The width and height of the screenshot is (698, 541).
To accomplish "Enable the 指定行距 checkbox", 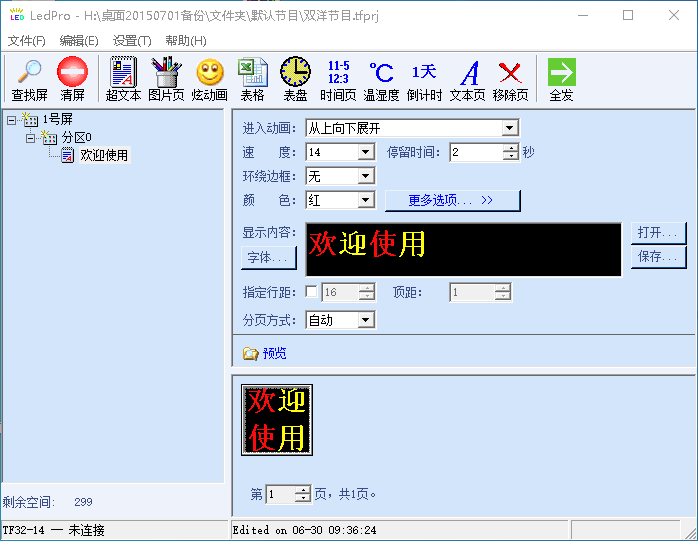I will (311, 292).
